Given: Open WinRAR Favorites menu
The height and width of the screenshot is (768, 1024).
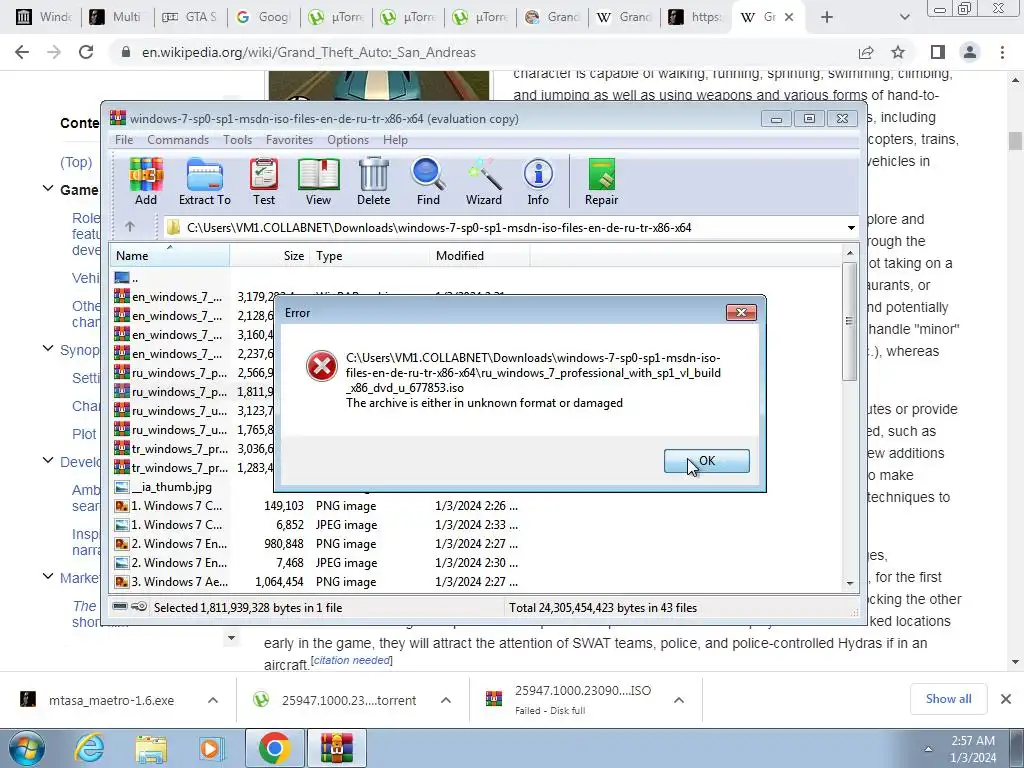Looking at the screenshot, I should pos(289,140).
